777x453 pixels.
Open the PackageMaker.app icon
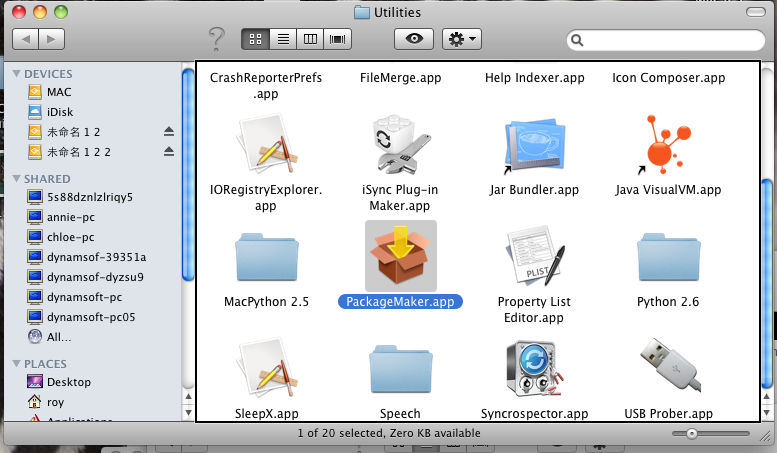click(x=399, y=256)
